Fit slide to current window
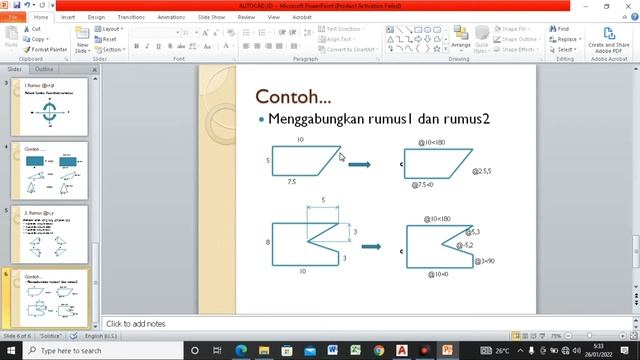This screenshot has height=360, width=640. [634, 336]
